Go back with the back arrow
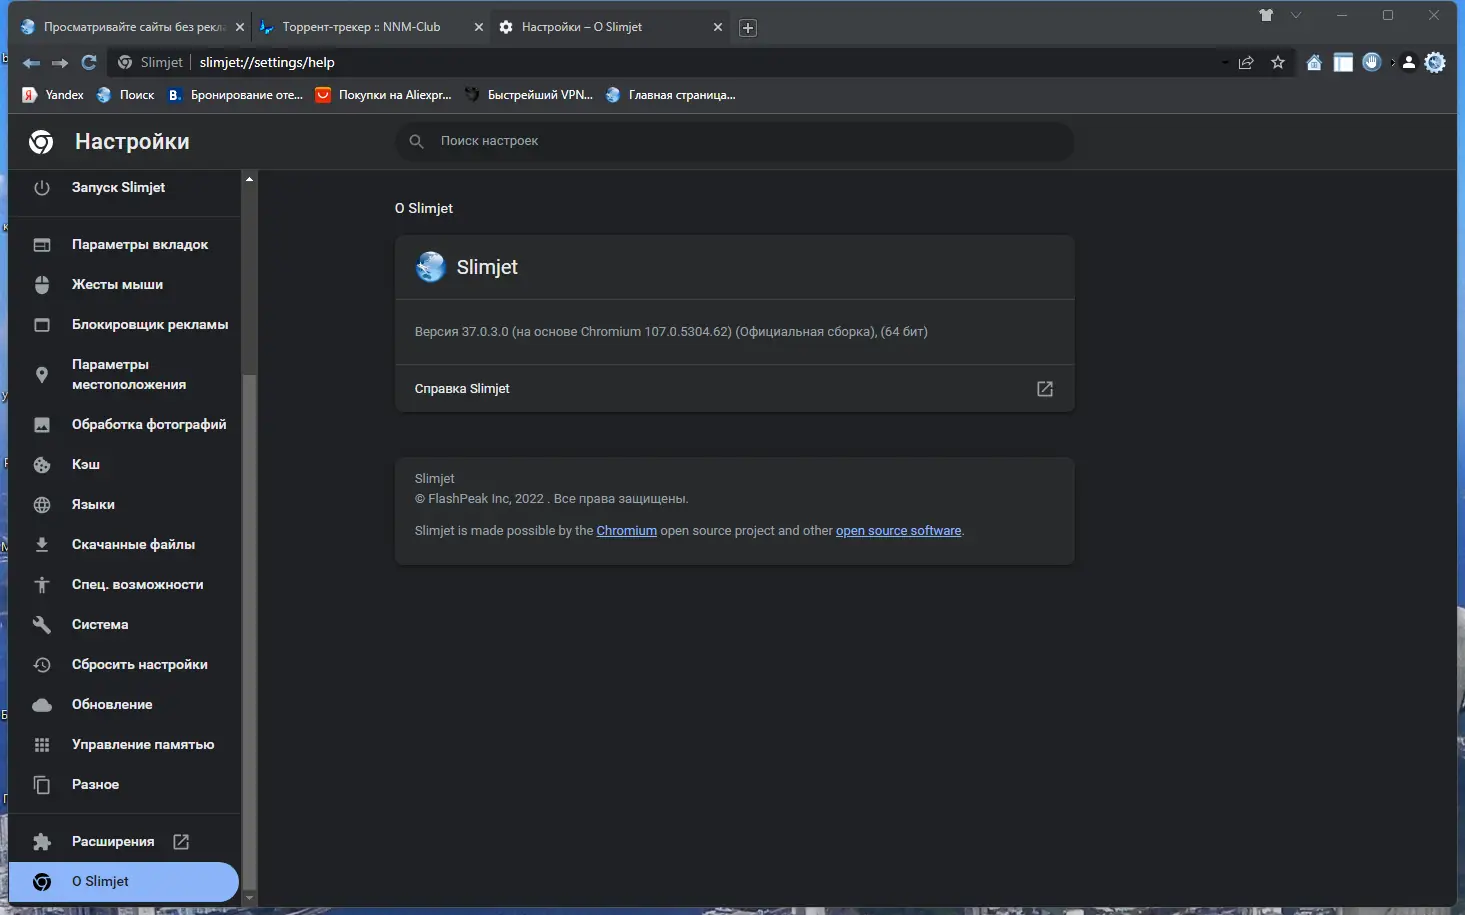The width and height of the screenshot is (1465, 915). tap(31, 63)
